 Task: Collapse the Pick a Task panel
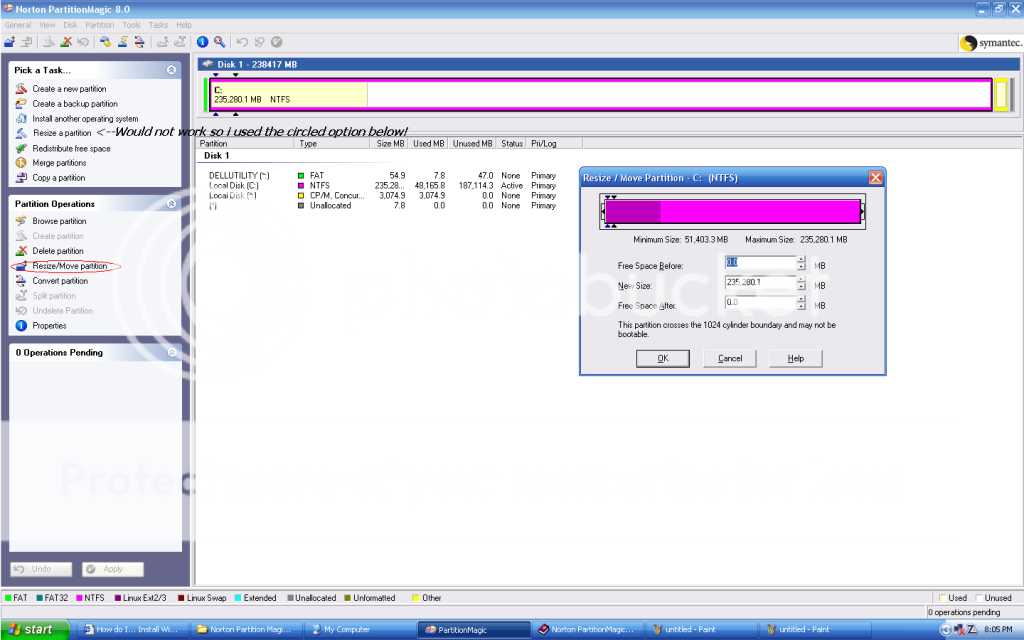[x=171, y=70]
